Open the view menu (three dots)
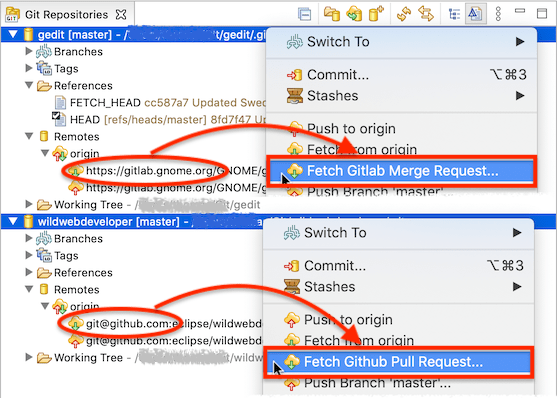 pyautogui.click(x=498, y=14)
